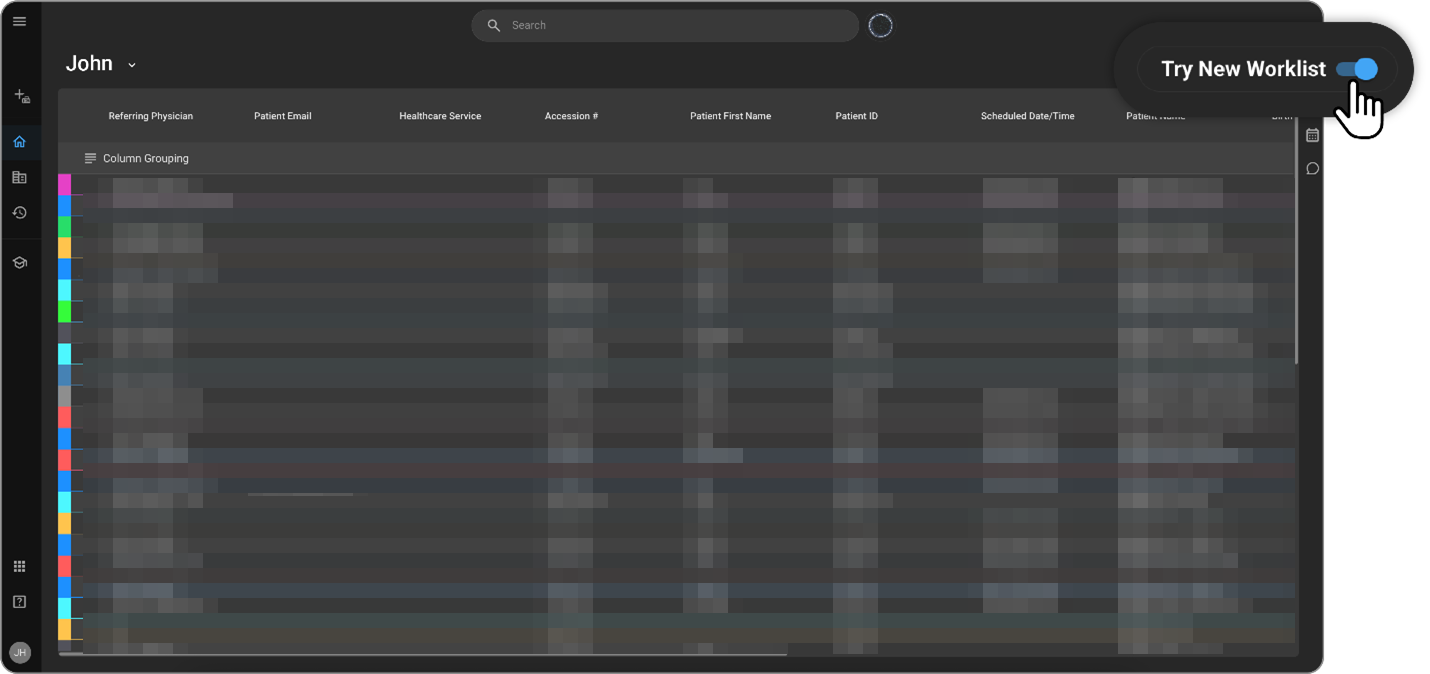Open the chat bubble panel on the right
This screenshot has height=674, width=1430.
tap(1312, 168)
